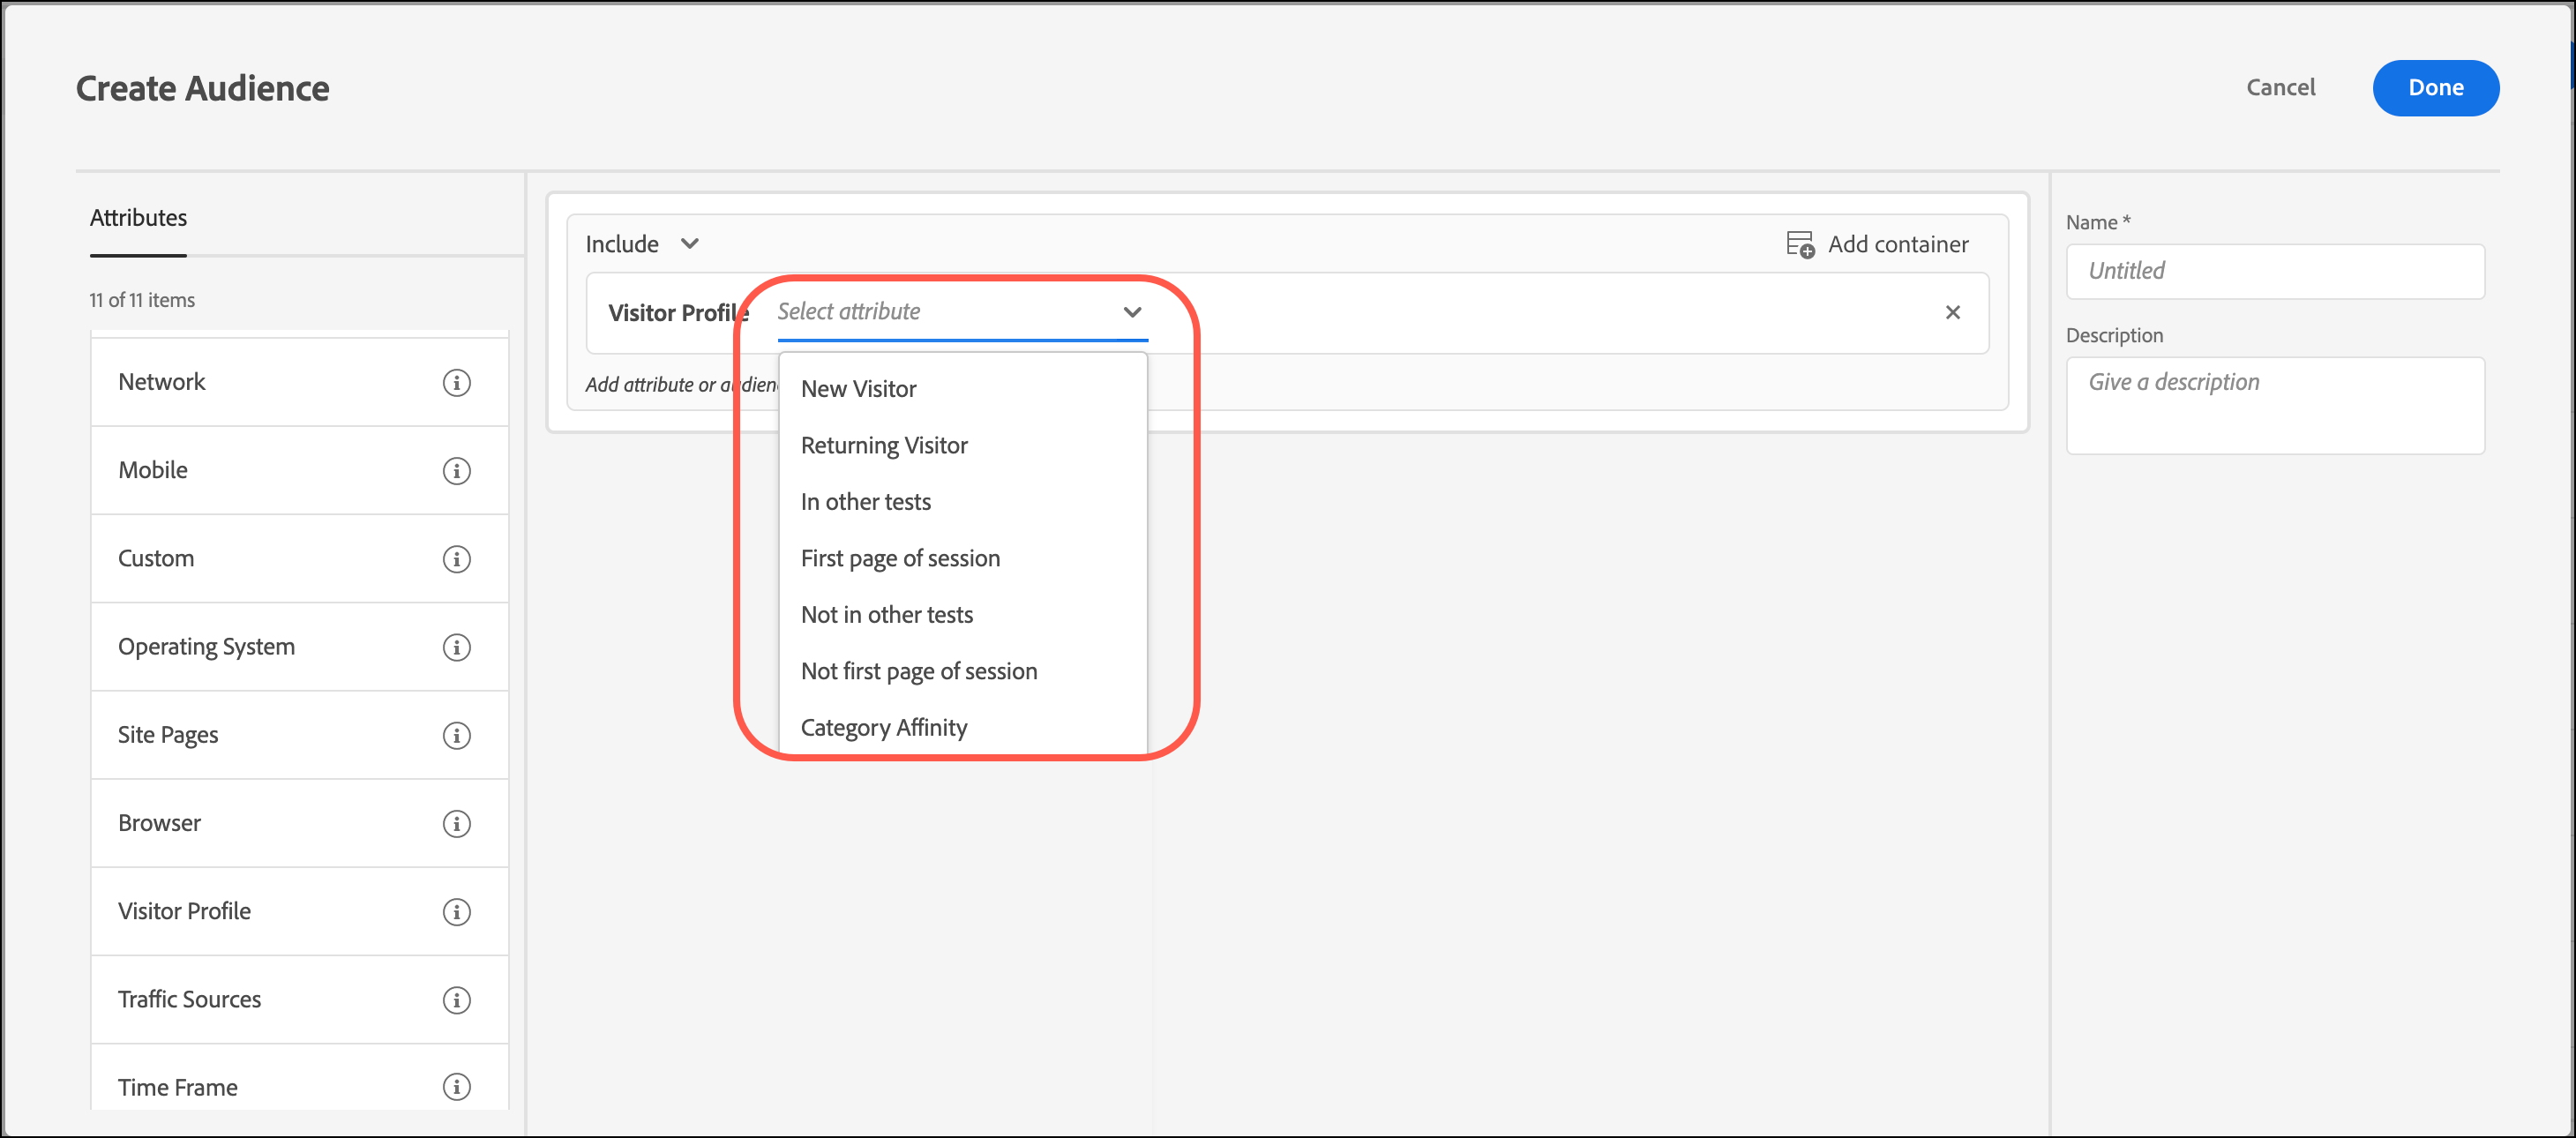This screenshot has width=2576, height=1138.
Task: Click the Browser info icon
Action: pyautogui.click(x=456, y=823)
